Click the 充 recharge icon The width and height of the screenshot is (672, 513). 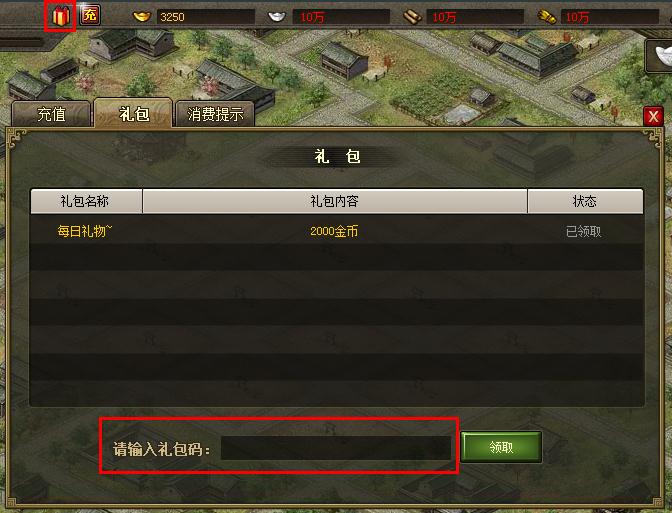(x=90, y=15)
